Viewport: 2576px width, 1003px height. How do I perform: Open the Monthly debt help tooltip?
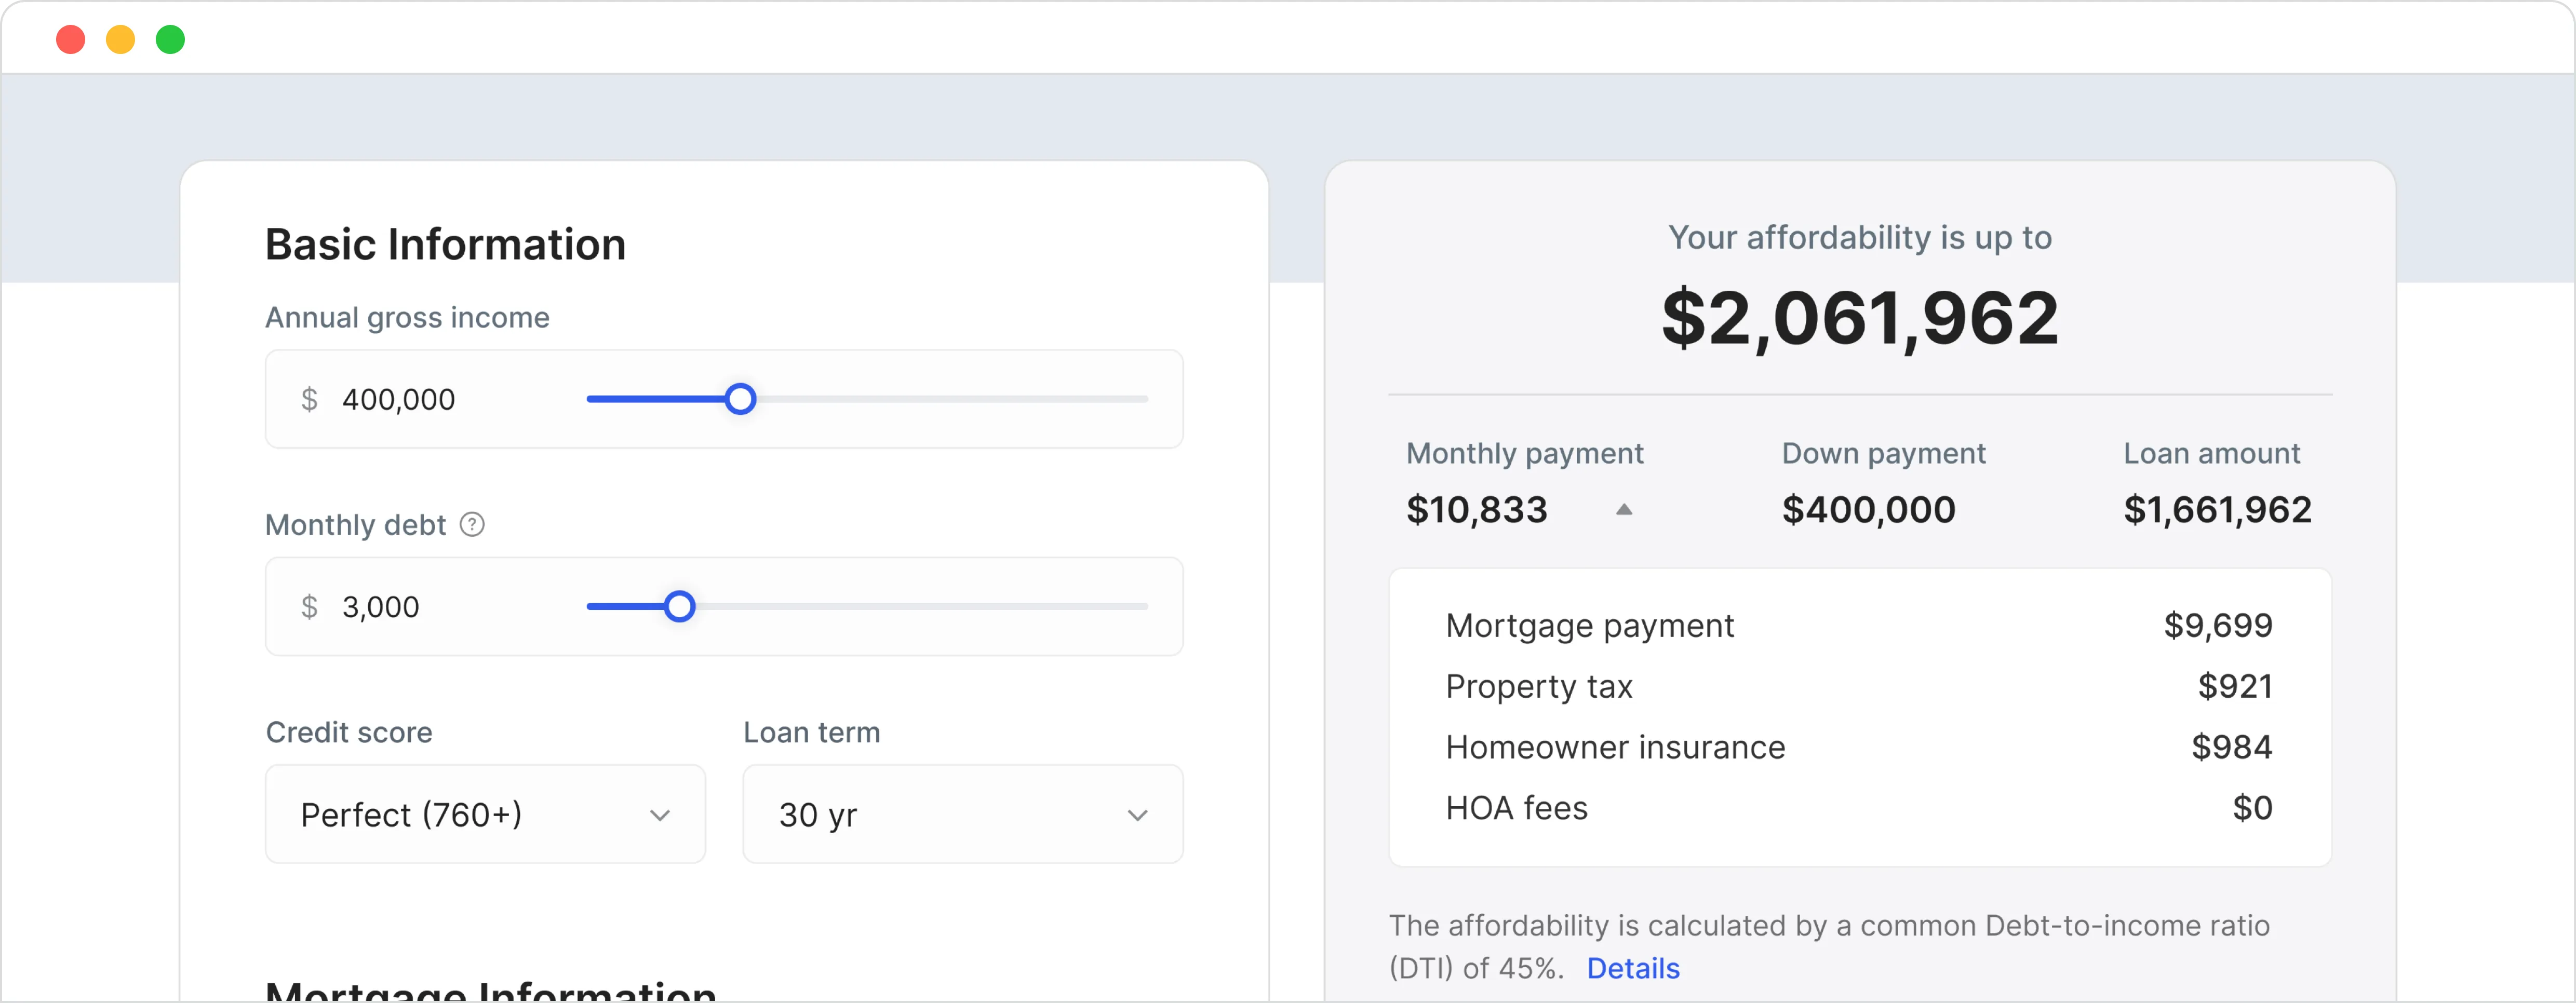471,523
